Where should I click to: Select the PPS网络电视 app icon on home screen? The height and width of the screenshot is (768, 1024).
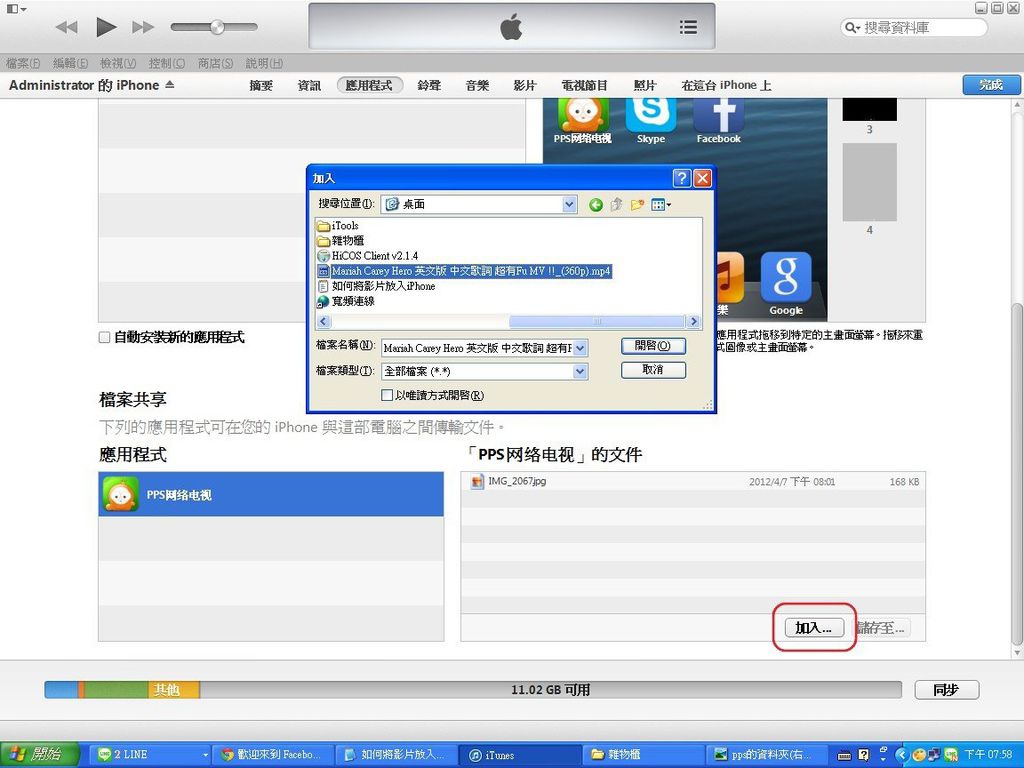coord(582,120)
